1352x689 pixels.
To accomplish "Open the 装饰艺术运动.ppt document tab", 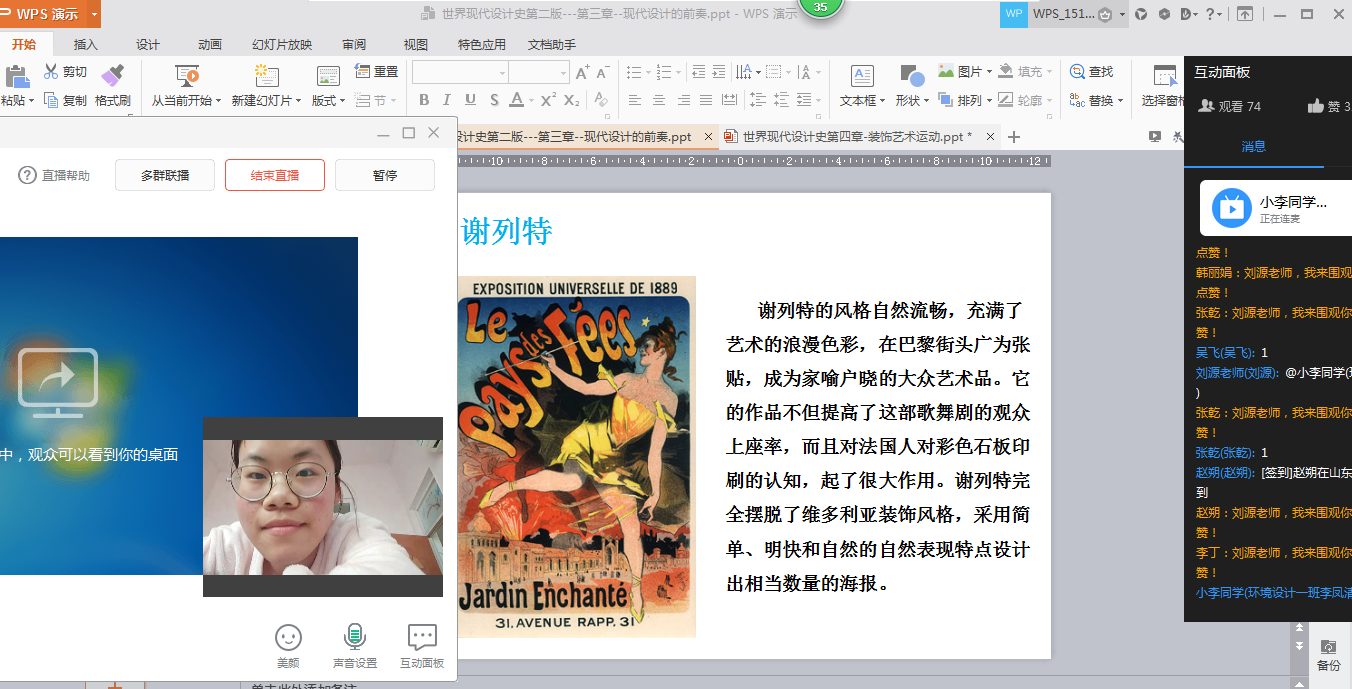I will pyautogui.click(x=856, y=137).
